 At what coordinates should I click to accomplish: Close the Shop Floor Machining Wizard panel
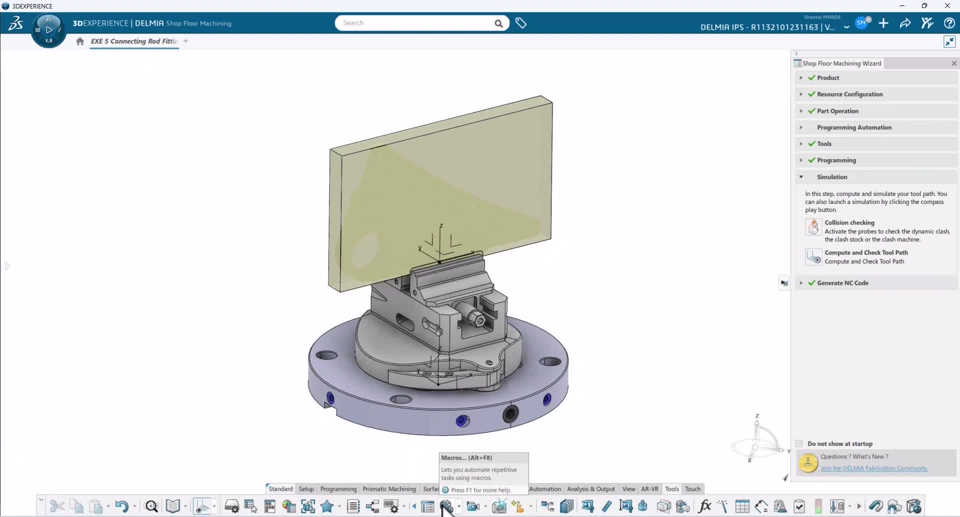tap(953, 63)
